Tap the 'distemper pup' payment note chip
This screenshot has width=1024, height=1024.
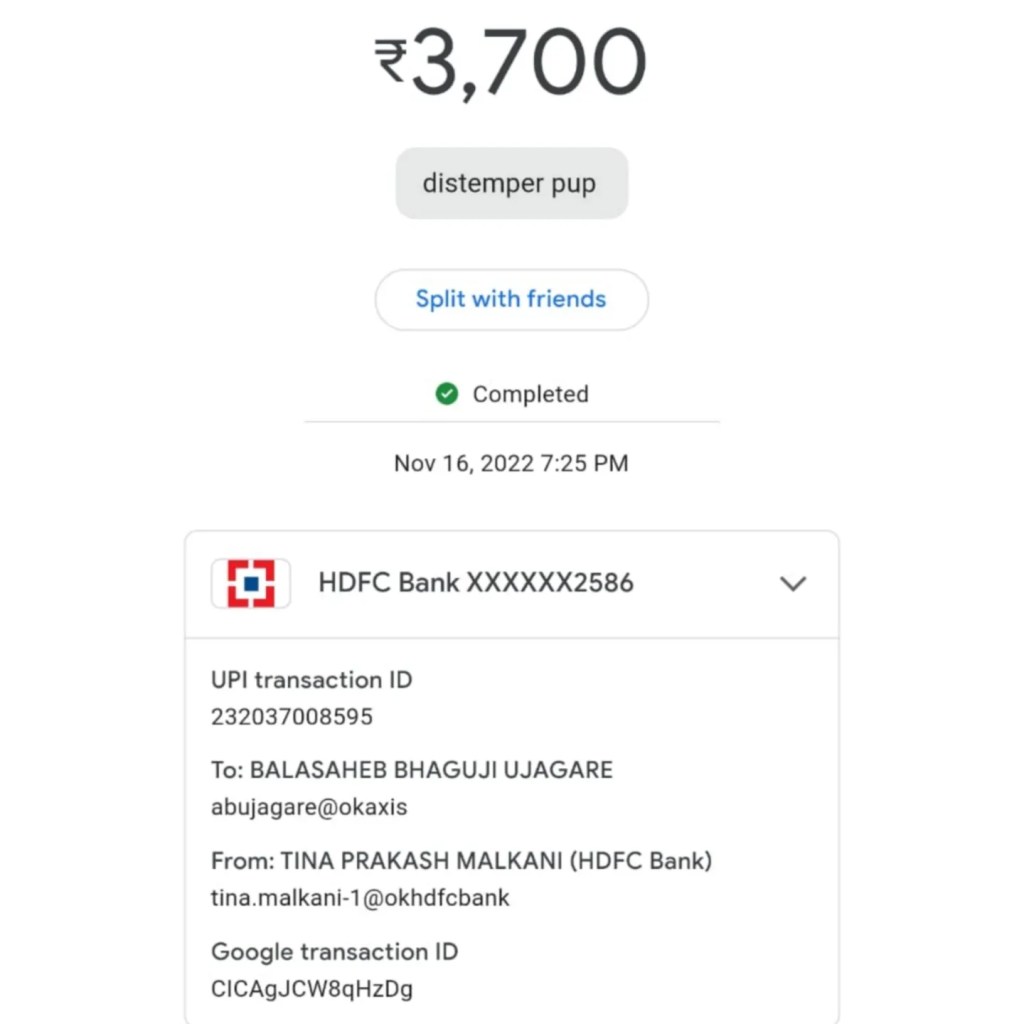click(511, 184)
